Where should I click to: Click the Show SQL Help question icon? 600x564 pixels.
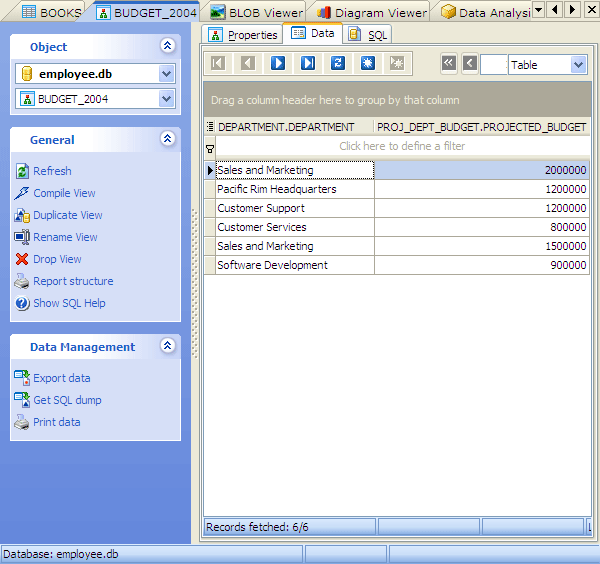pos(22,303)
